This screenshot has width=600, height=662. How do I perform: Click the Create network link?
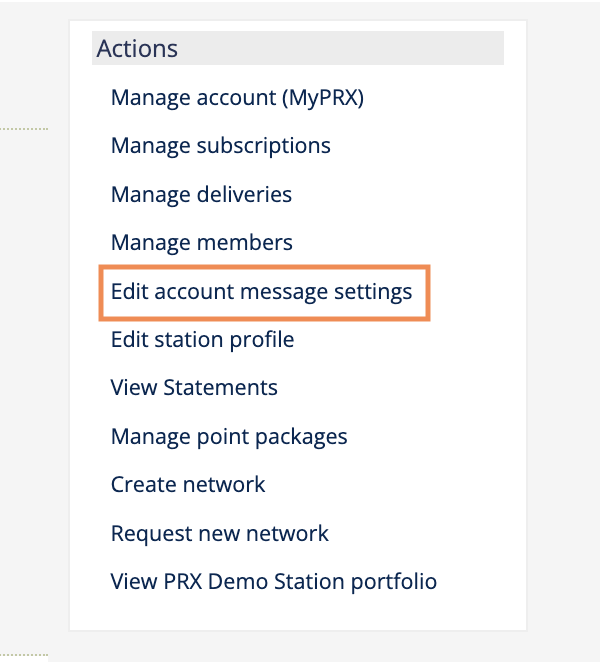[x=188, y=485]
